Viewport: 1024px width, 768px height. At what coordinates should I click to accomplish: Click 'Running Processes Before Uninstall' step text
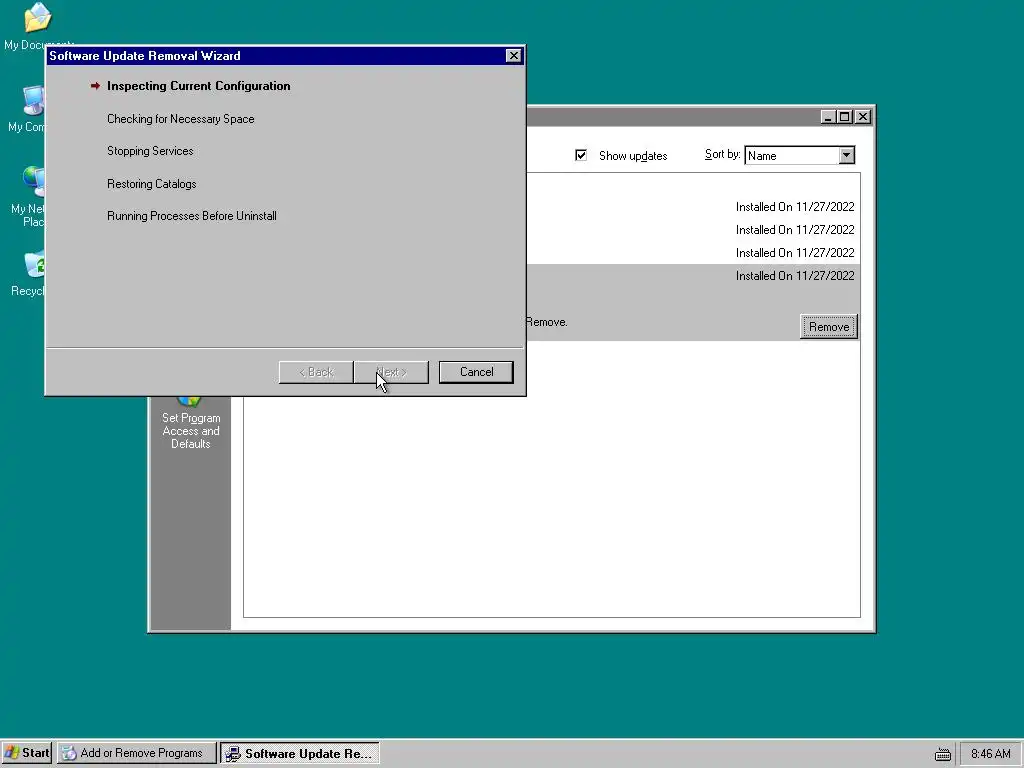[x=191, y=216]
